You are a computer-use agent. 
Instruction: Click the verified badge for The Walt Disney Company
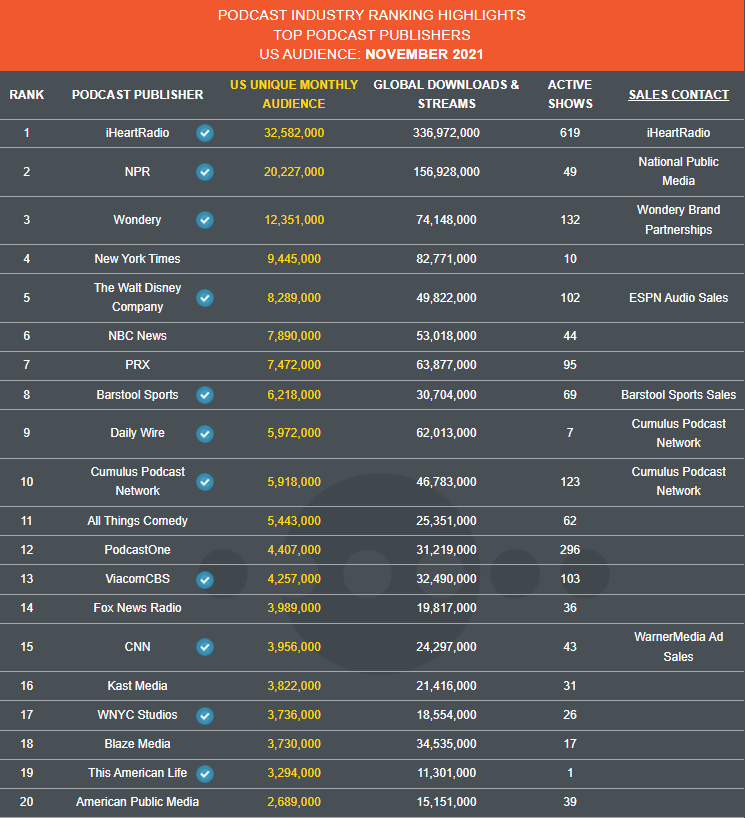[x=205, y=298]
